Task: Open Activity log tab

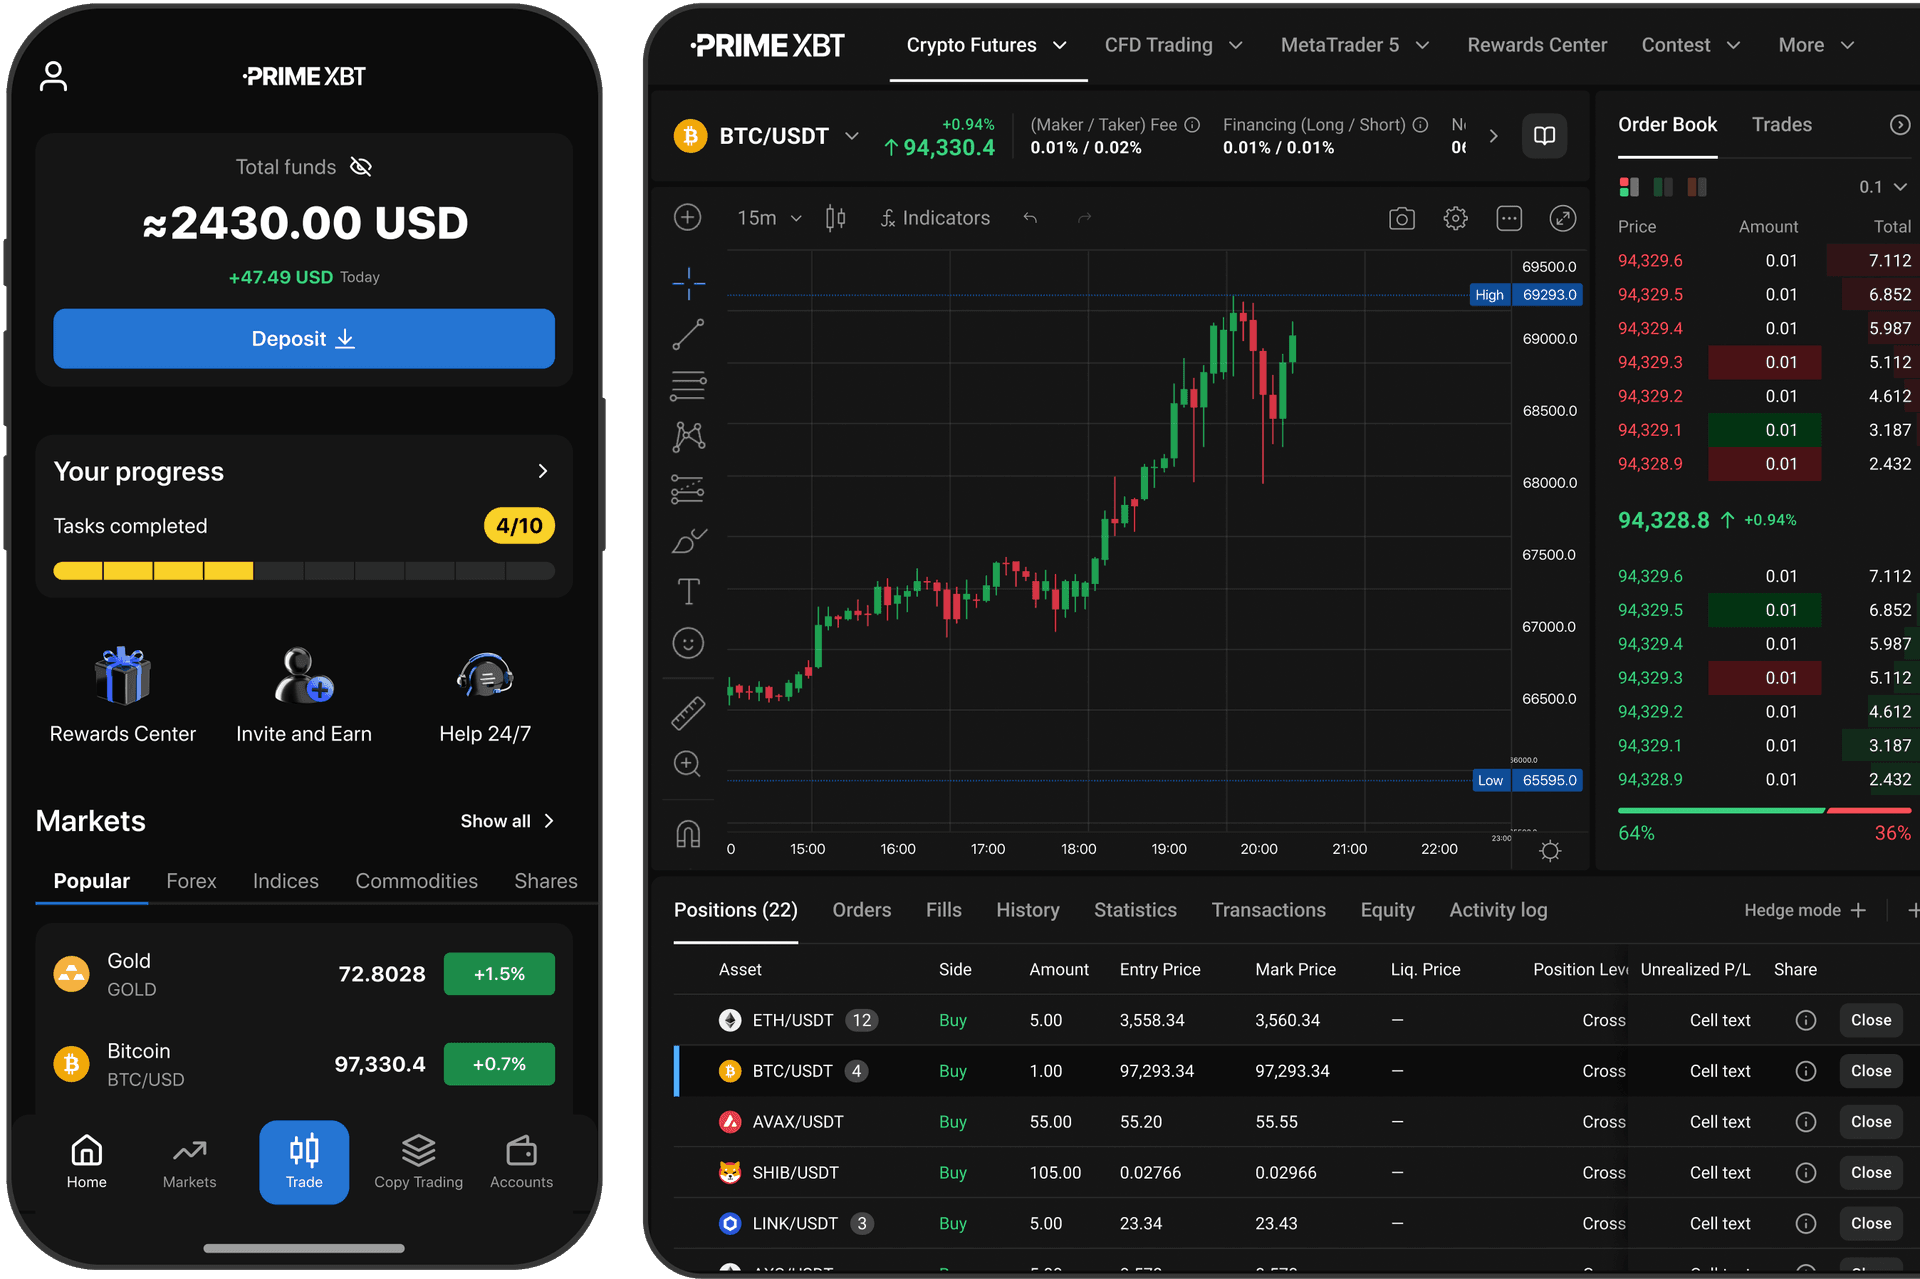Action: tap(1498, 910)
